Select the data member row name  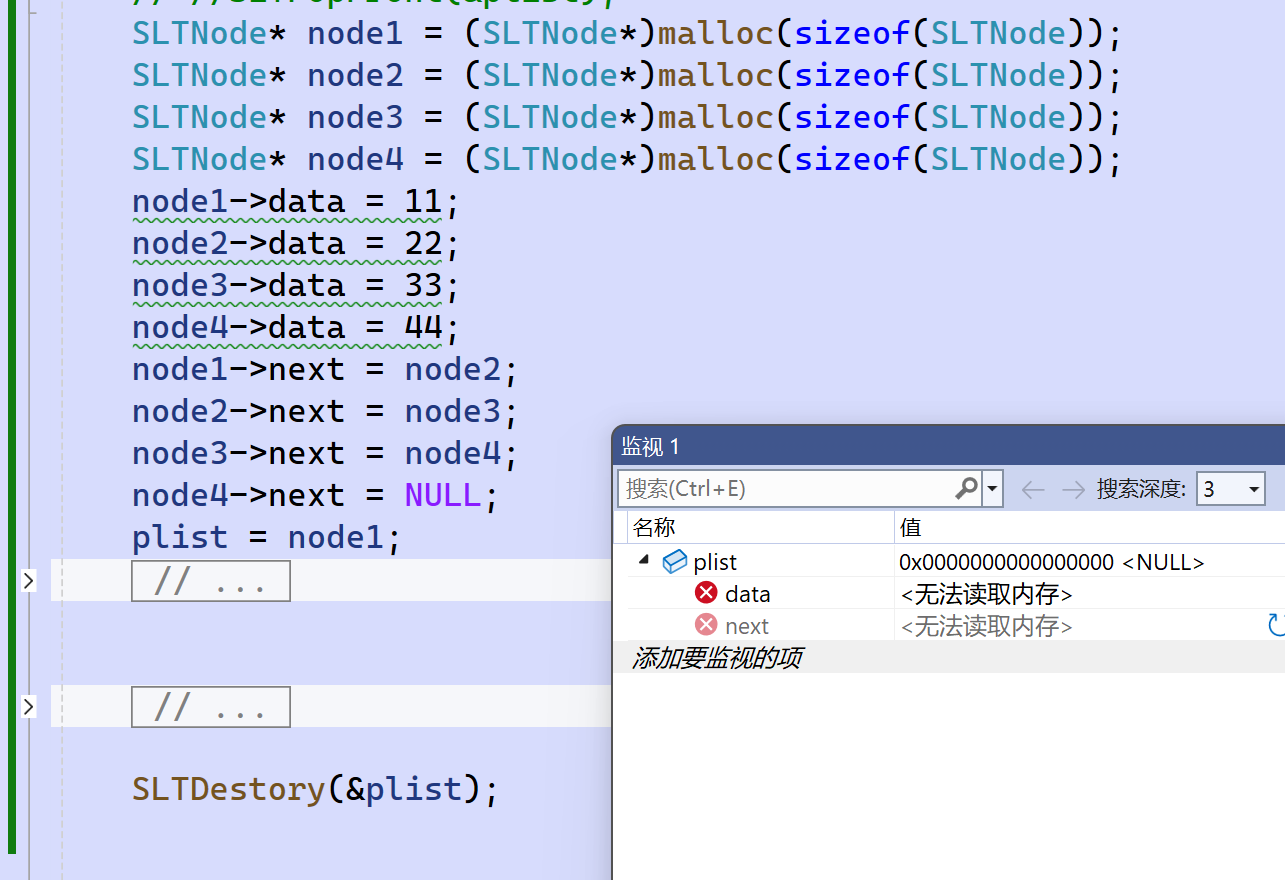[748, 594]
